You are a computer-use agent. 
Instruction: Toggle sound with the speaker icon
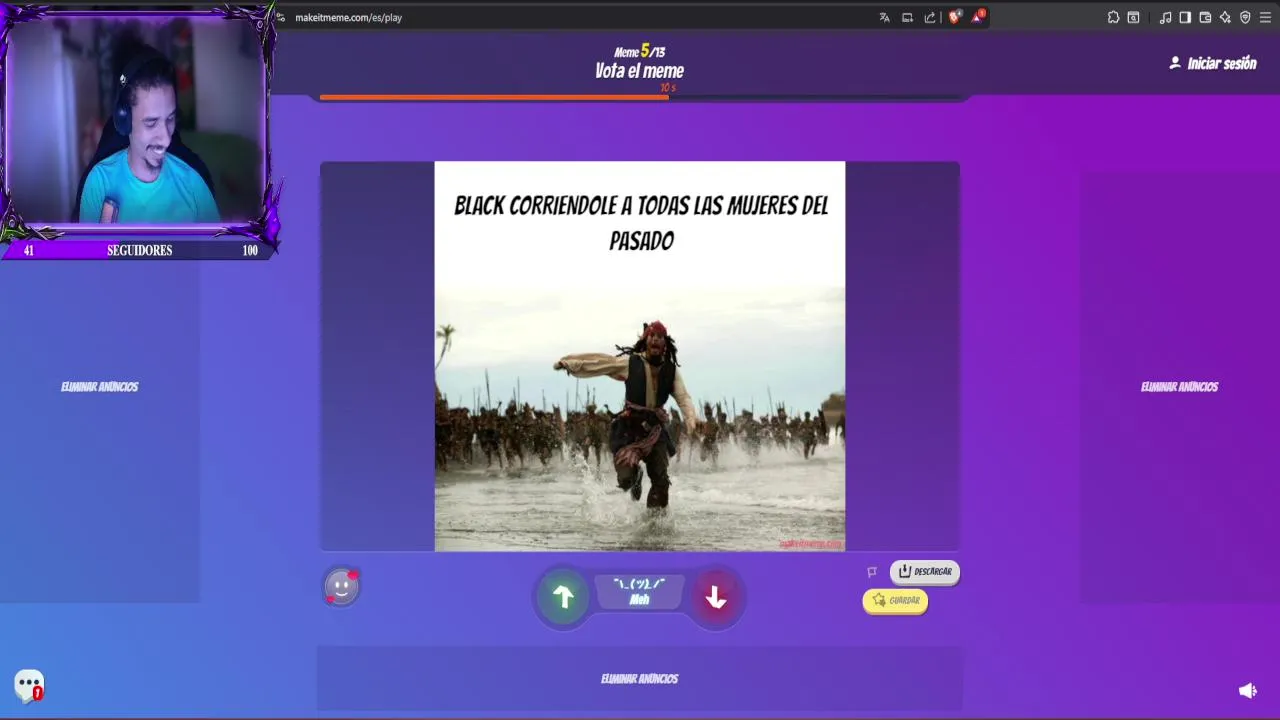(1247, 691)
